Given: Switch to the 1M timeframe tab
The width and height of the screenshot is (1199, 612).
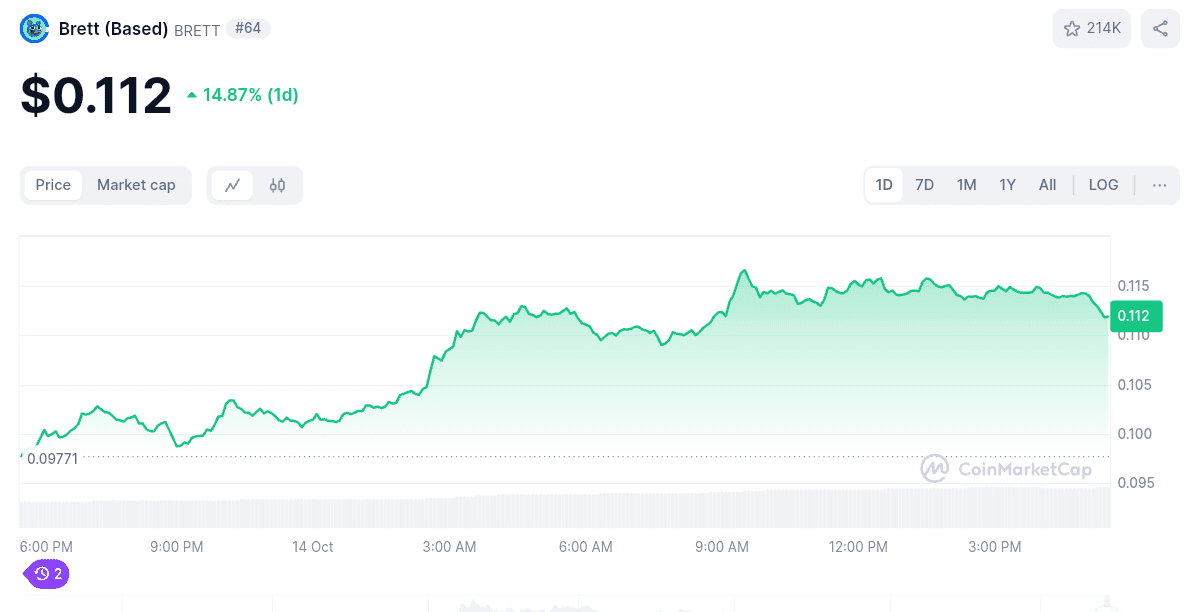Looking at the screenshot, I should click(x=965, y=185).
